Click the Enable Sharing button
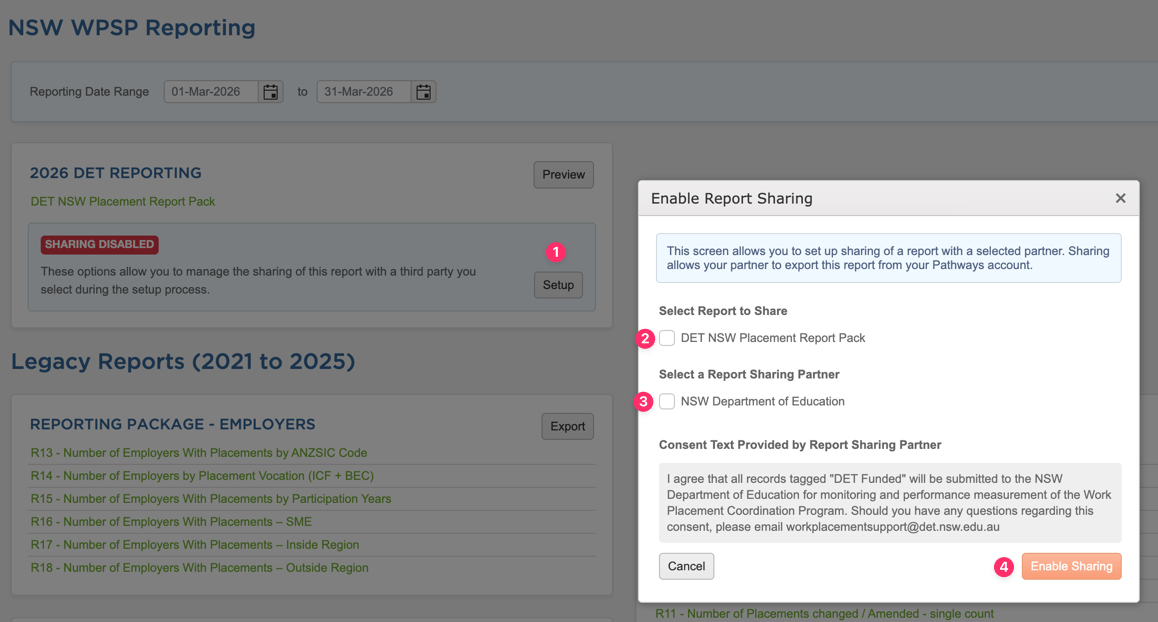The image size is (1158, 622). [x=1071, y=566]
